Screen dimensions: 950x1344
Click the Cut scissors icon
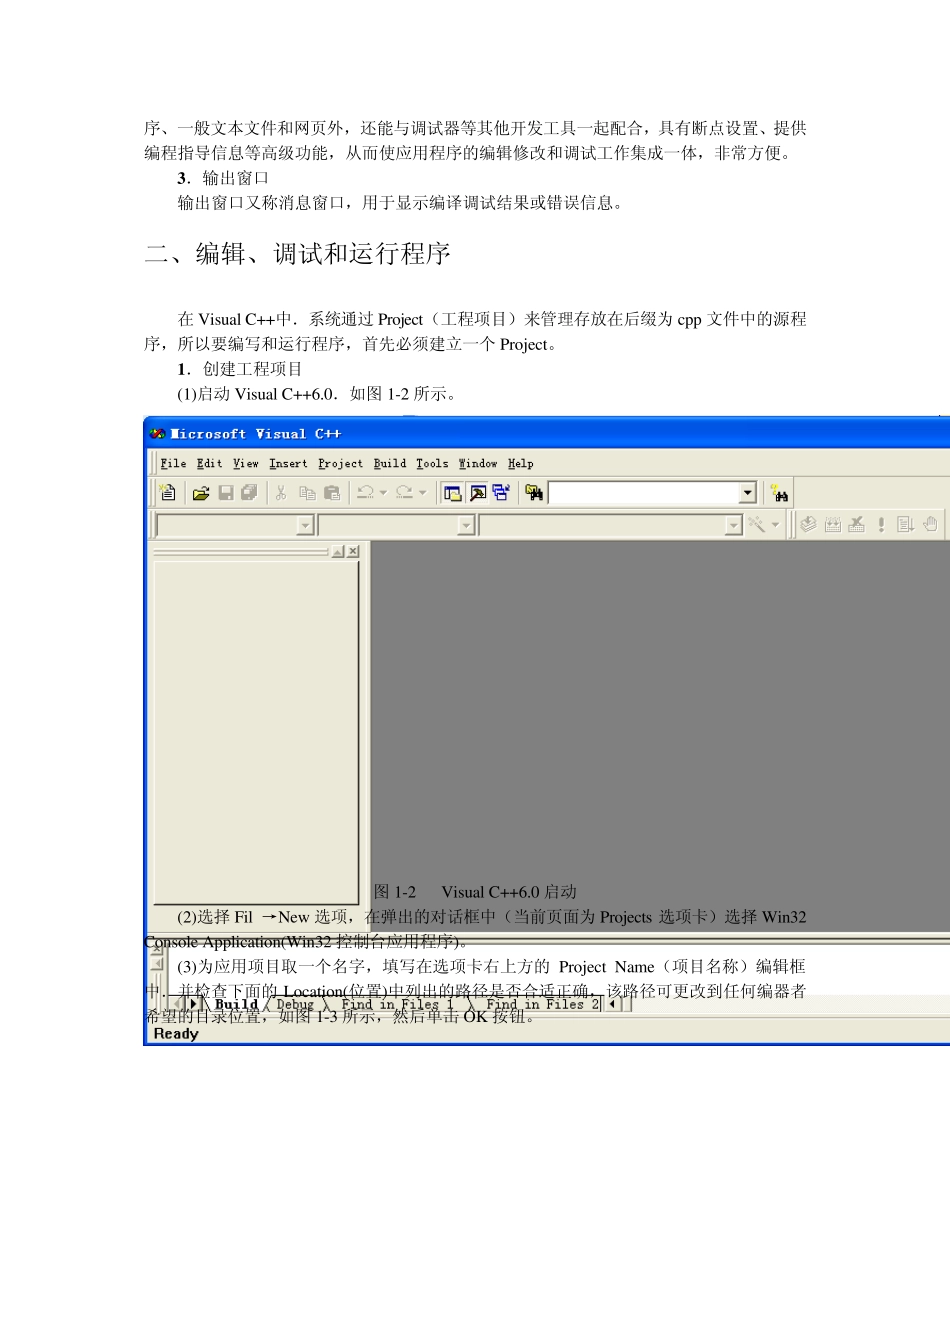coord(281,493)
